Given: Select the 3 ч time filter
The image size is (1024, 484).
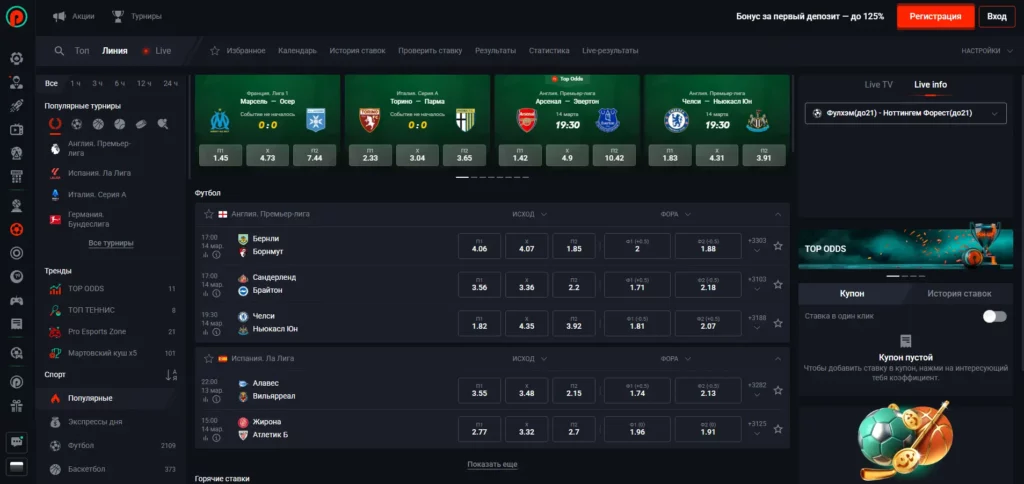Looking at the screenshot, I should [x=97, y=84].
